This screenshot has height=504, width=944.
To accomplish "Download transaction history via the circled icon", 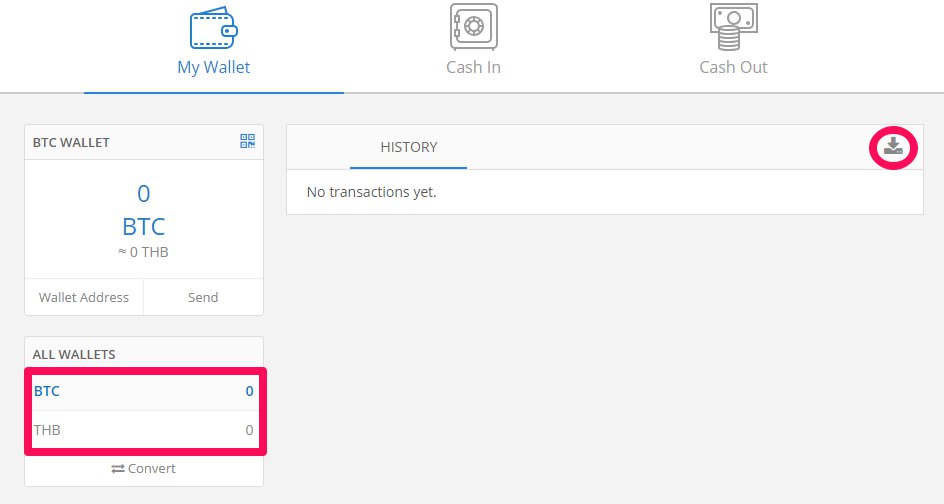I will click(893, 146).
